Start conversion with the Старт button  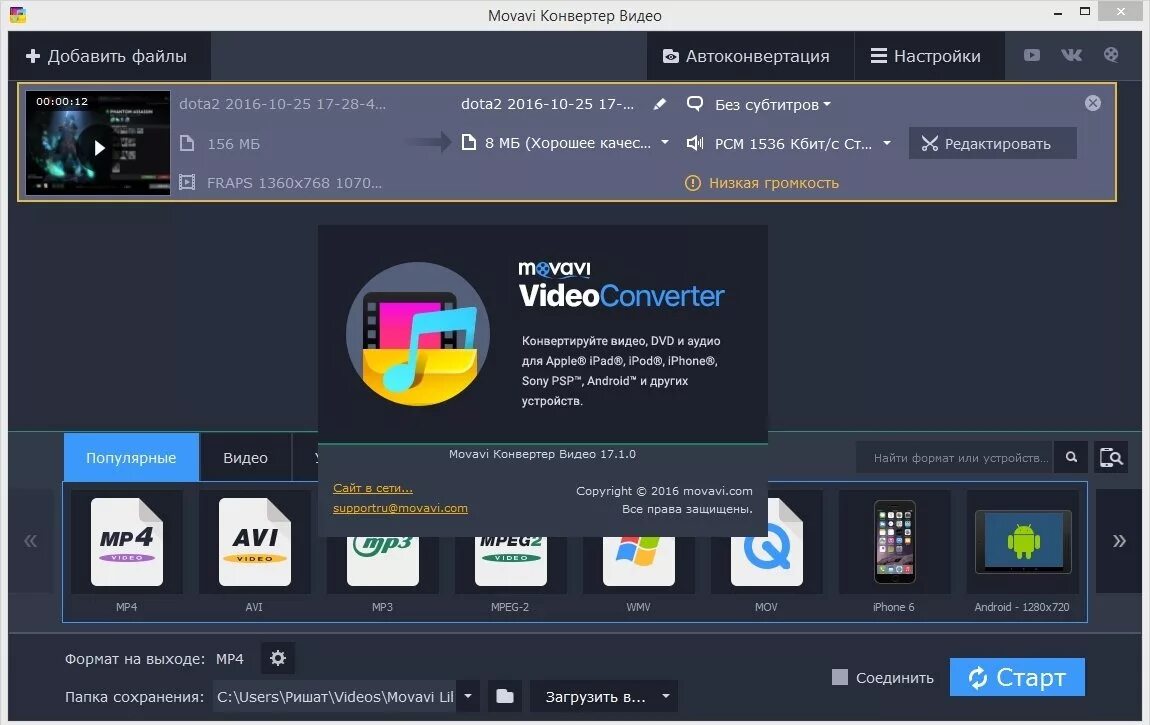(x=1017, y=677)
